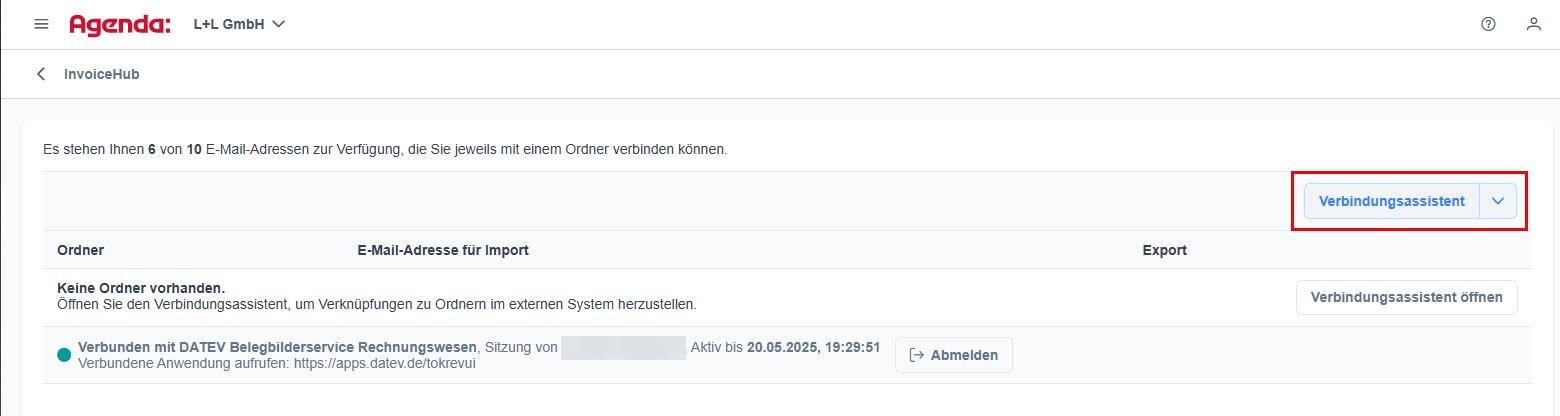Click the Agenda logo
This screenshot has height=416, width=1560.
point(120,24)
